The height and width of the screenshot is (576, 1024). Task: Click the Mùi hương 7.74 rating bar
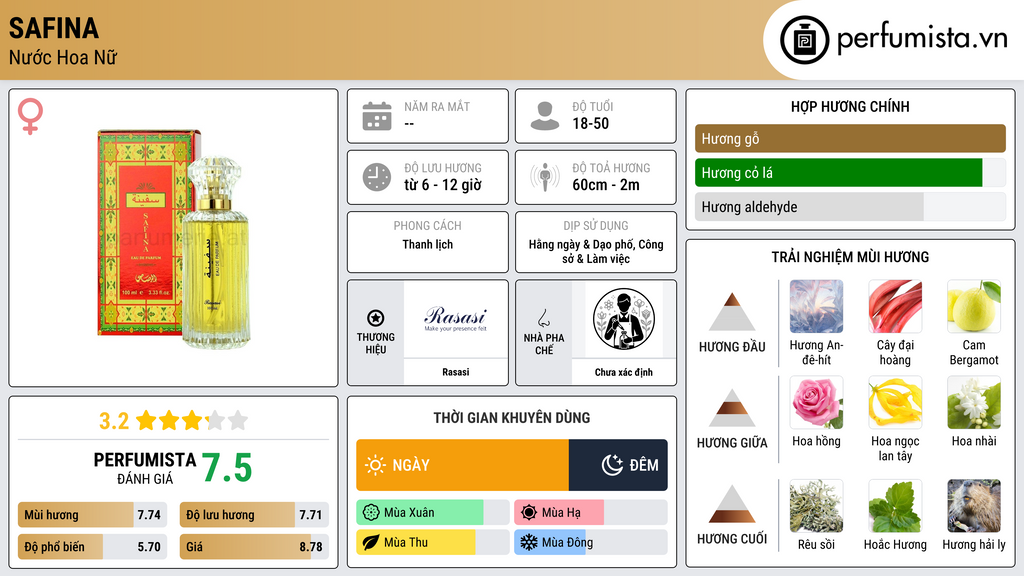(x=92, y=515)
